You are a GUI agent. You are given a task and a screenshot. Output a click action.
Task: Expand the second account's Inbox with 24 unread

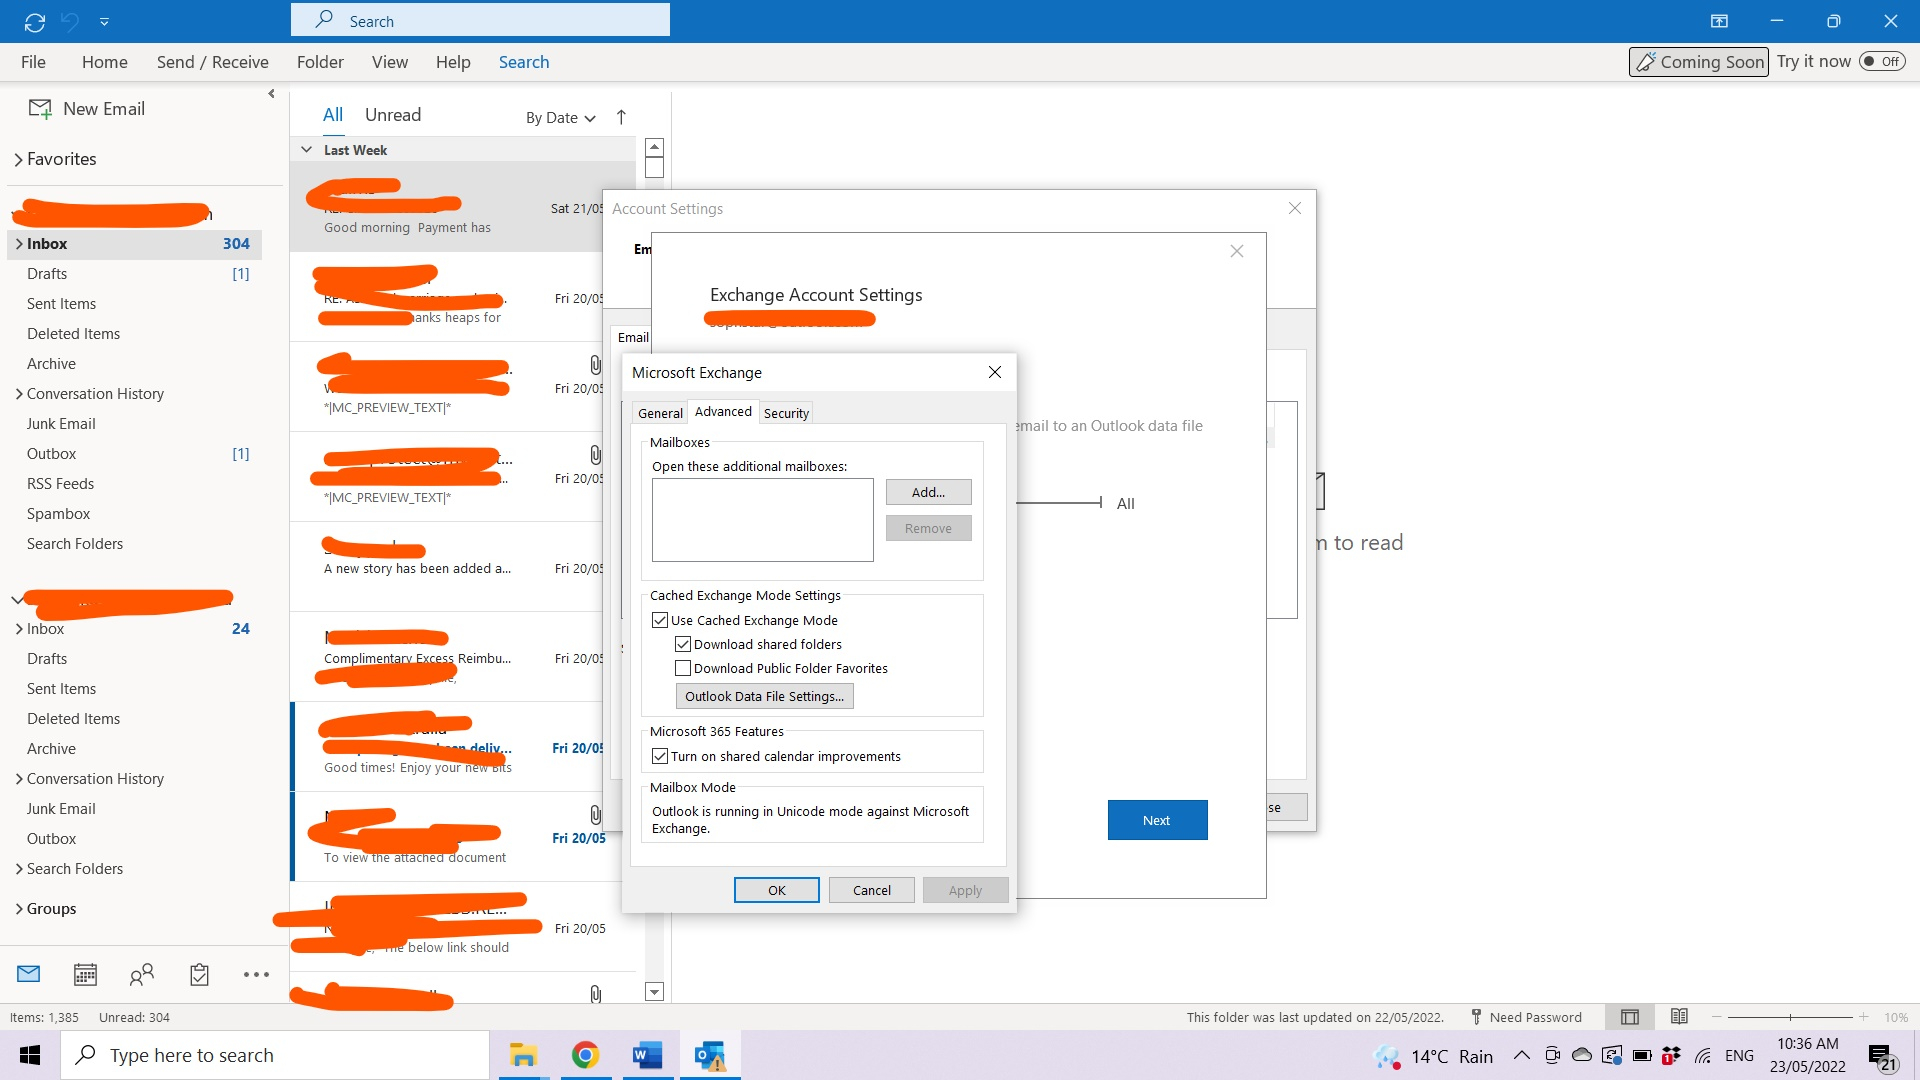[19, 629]
